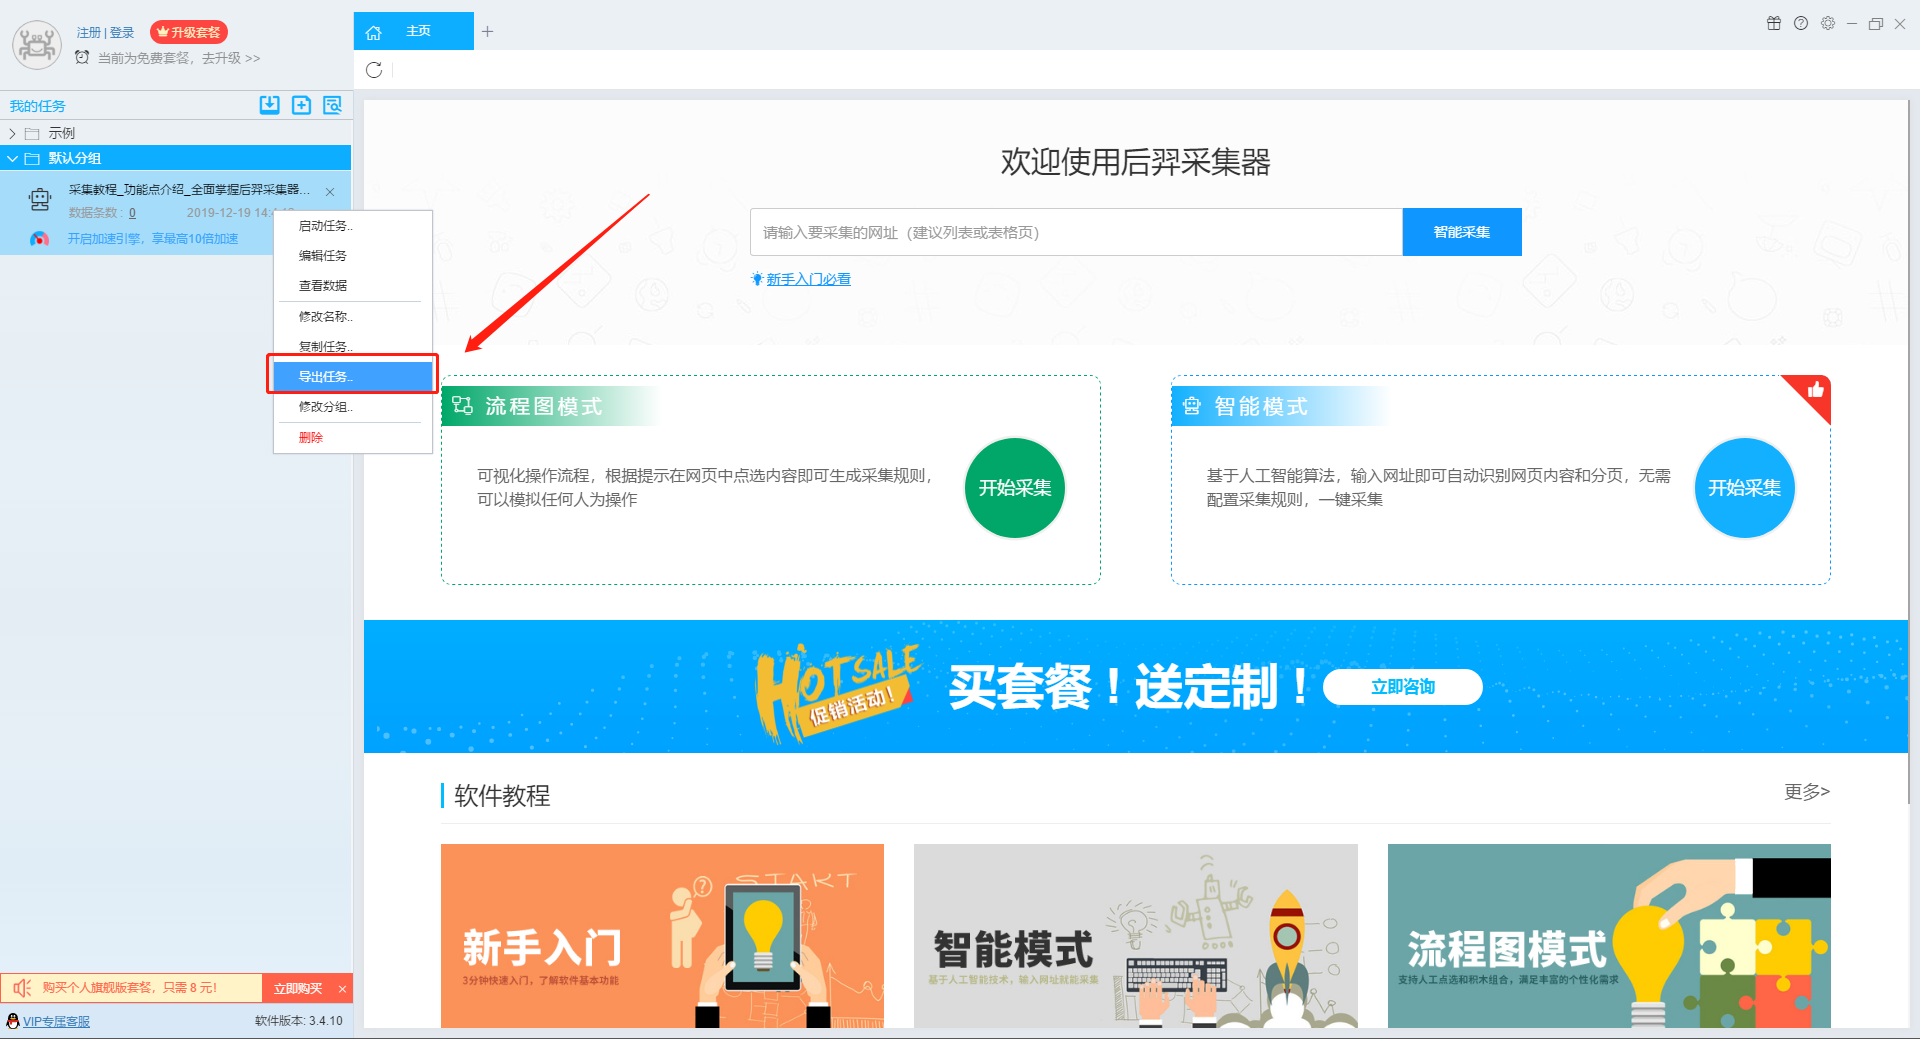Viewport: 1920px width, 1039px height.
Task: Open the 智能模式 tutorial thumbnail
Action: tap(1136, 935)
